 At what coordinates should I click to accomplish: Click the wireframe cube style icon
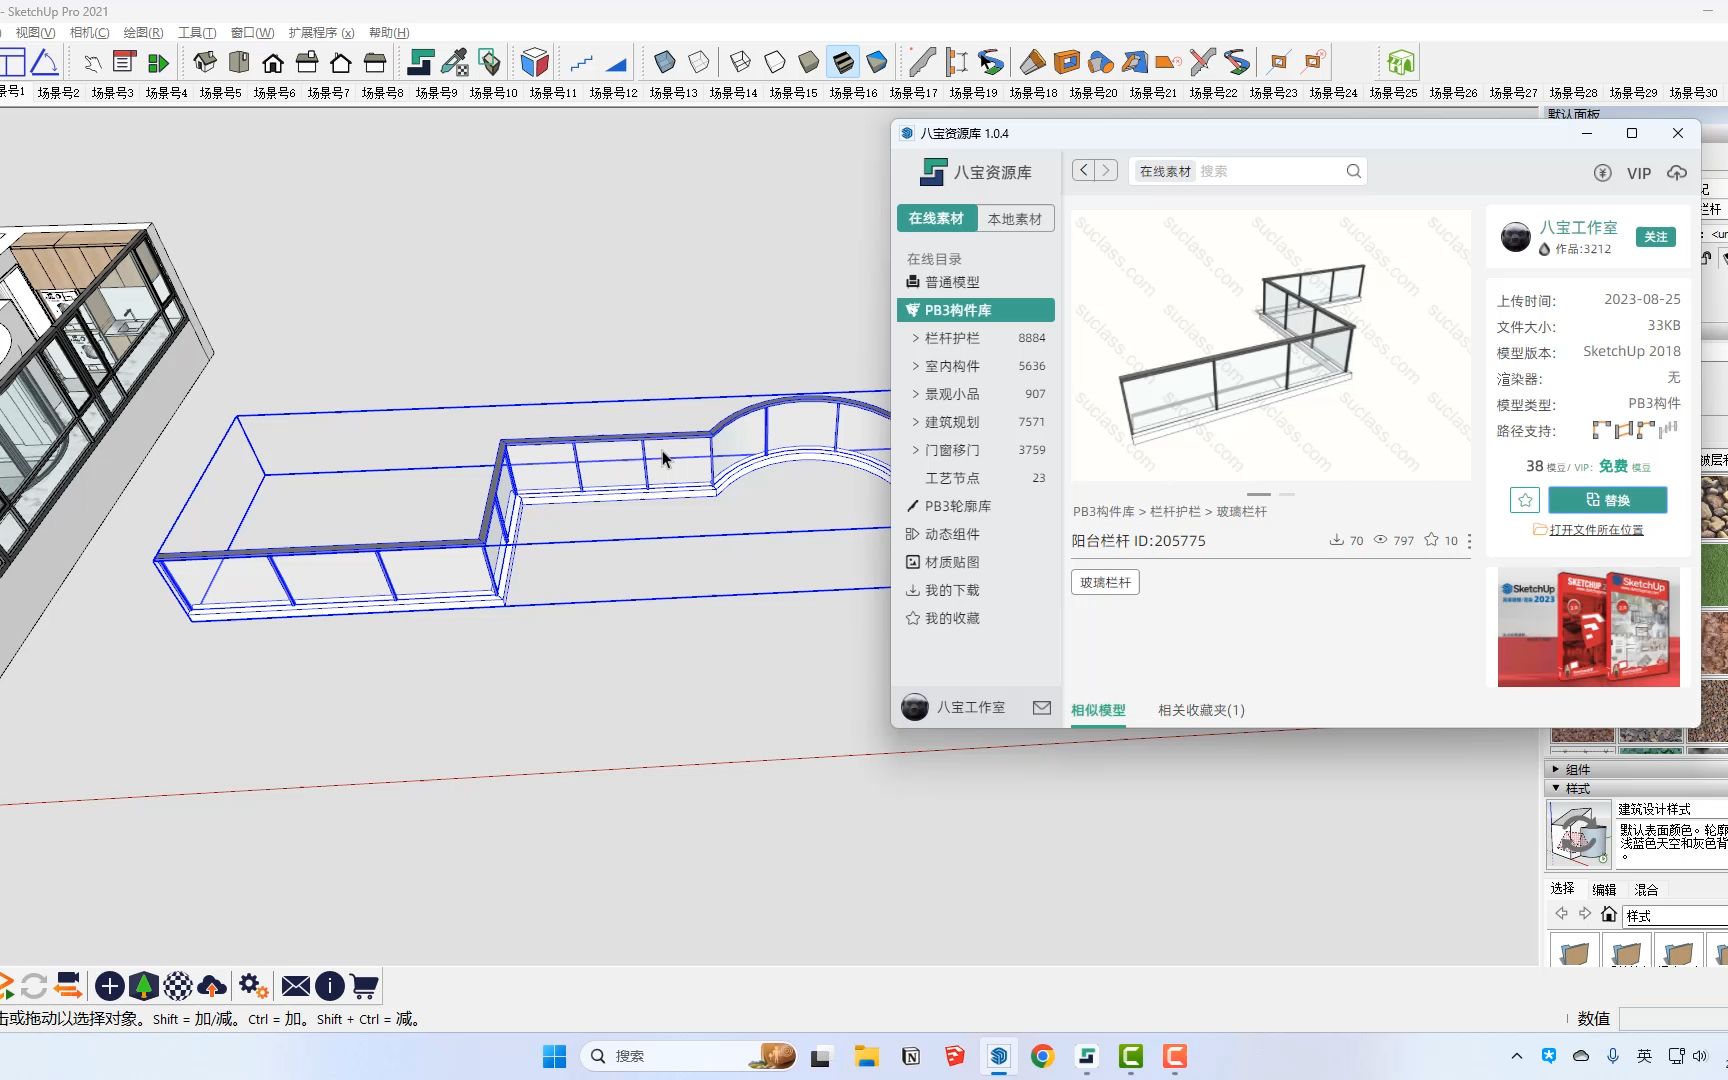pos(740,62)
